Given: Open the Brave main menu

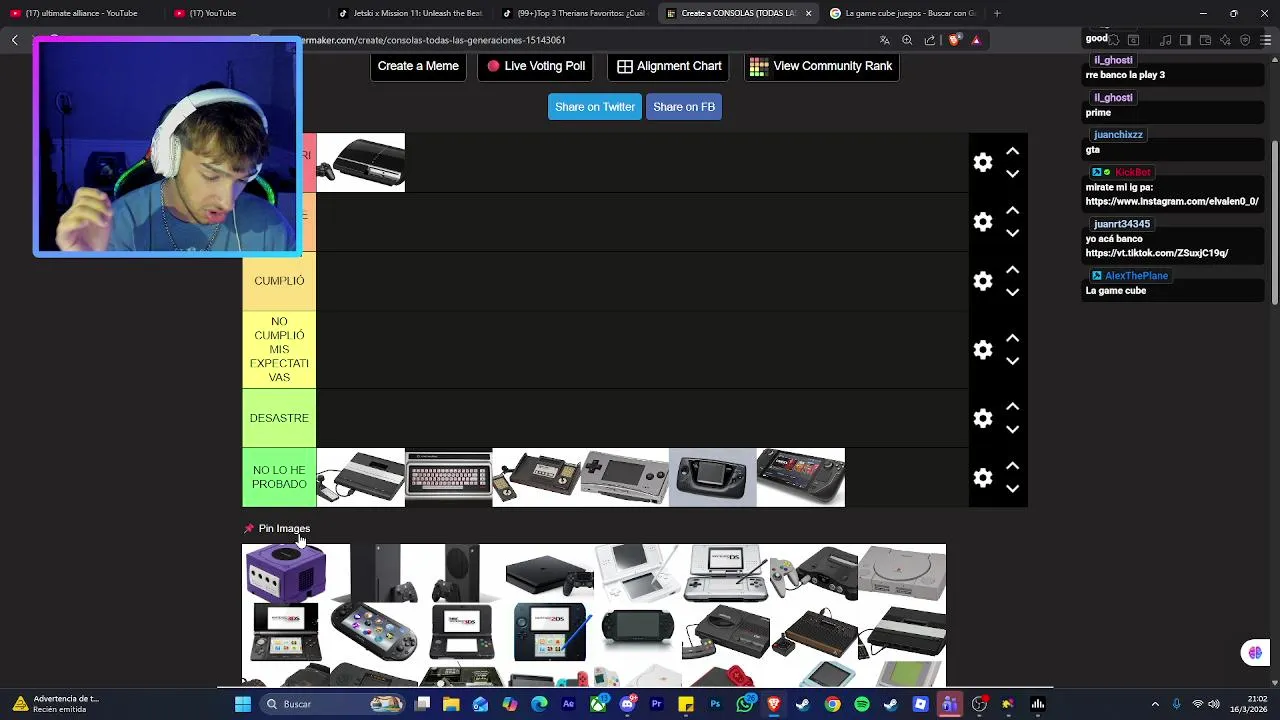Looking at the screenshot, I should [1265, 40].
